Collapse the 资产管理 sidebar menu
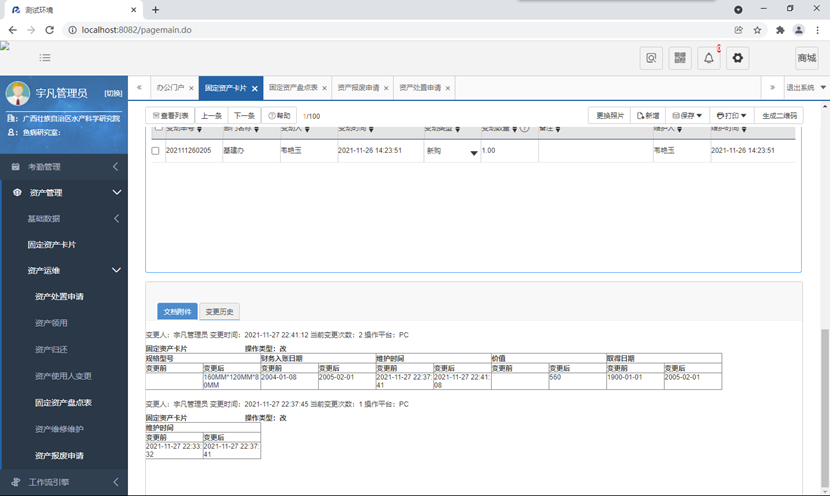830x496 pixels. pos(64,193)
